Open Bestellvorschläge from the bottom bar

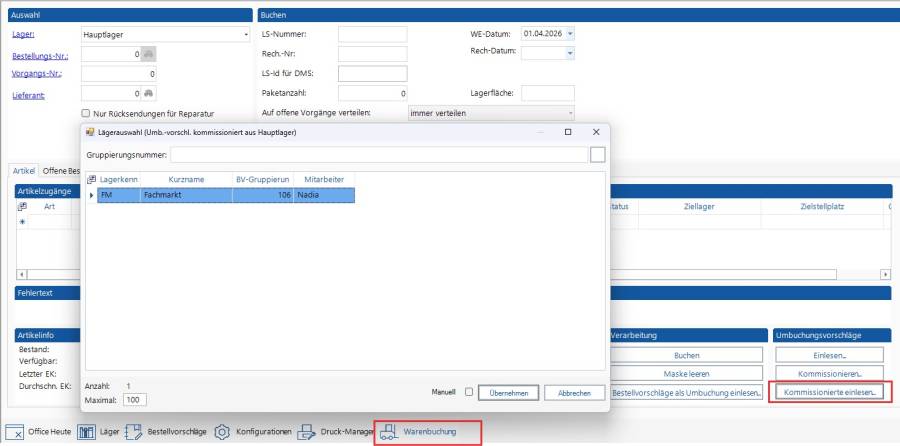(166, 432)
